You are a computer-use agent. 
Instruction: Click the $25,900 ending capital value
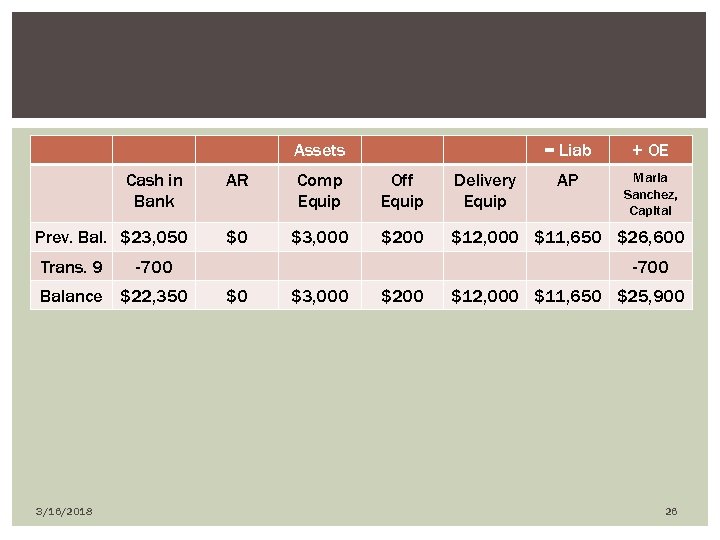coord(651,296)
